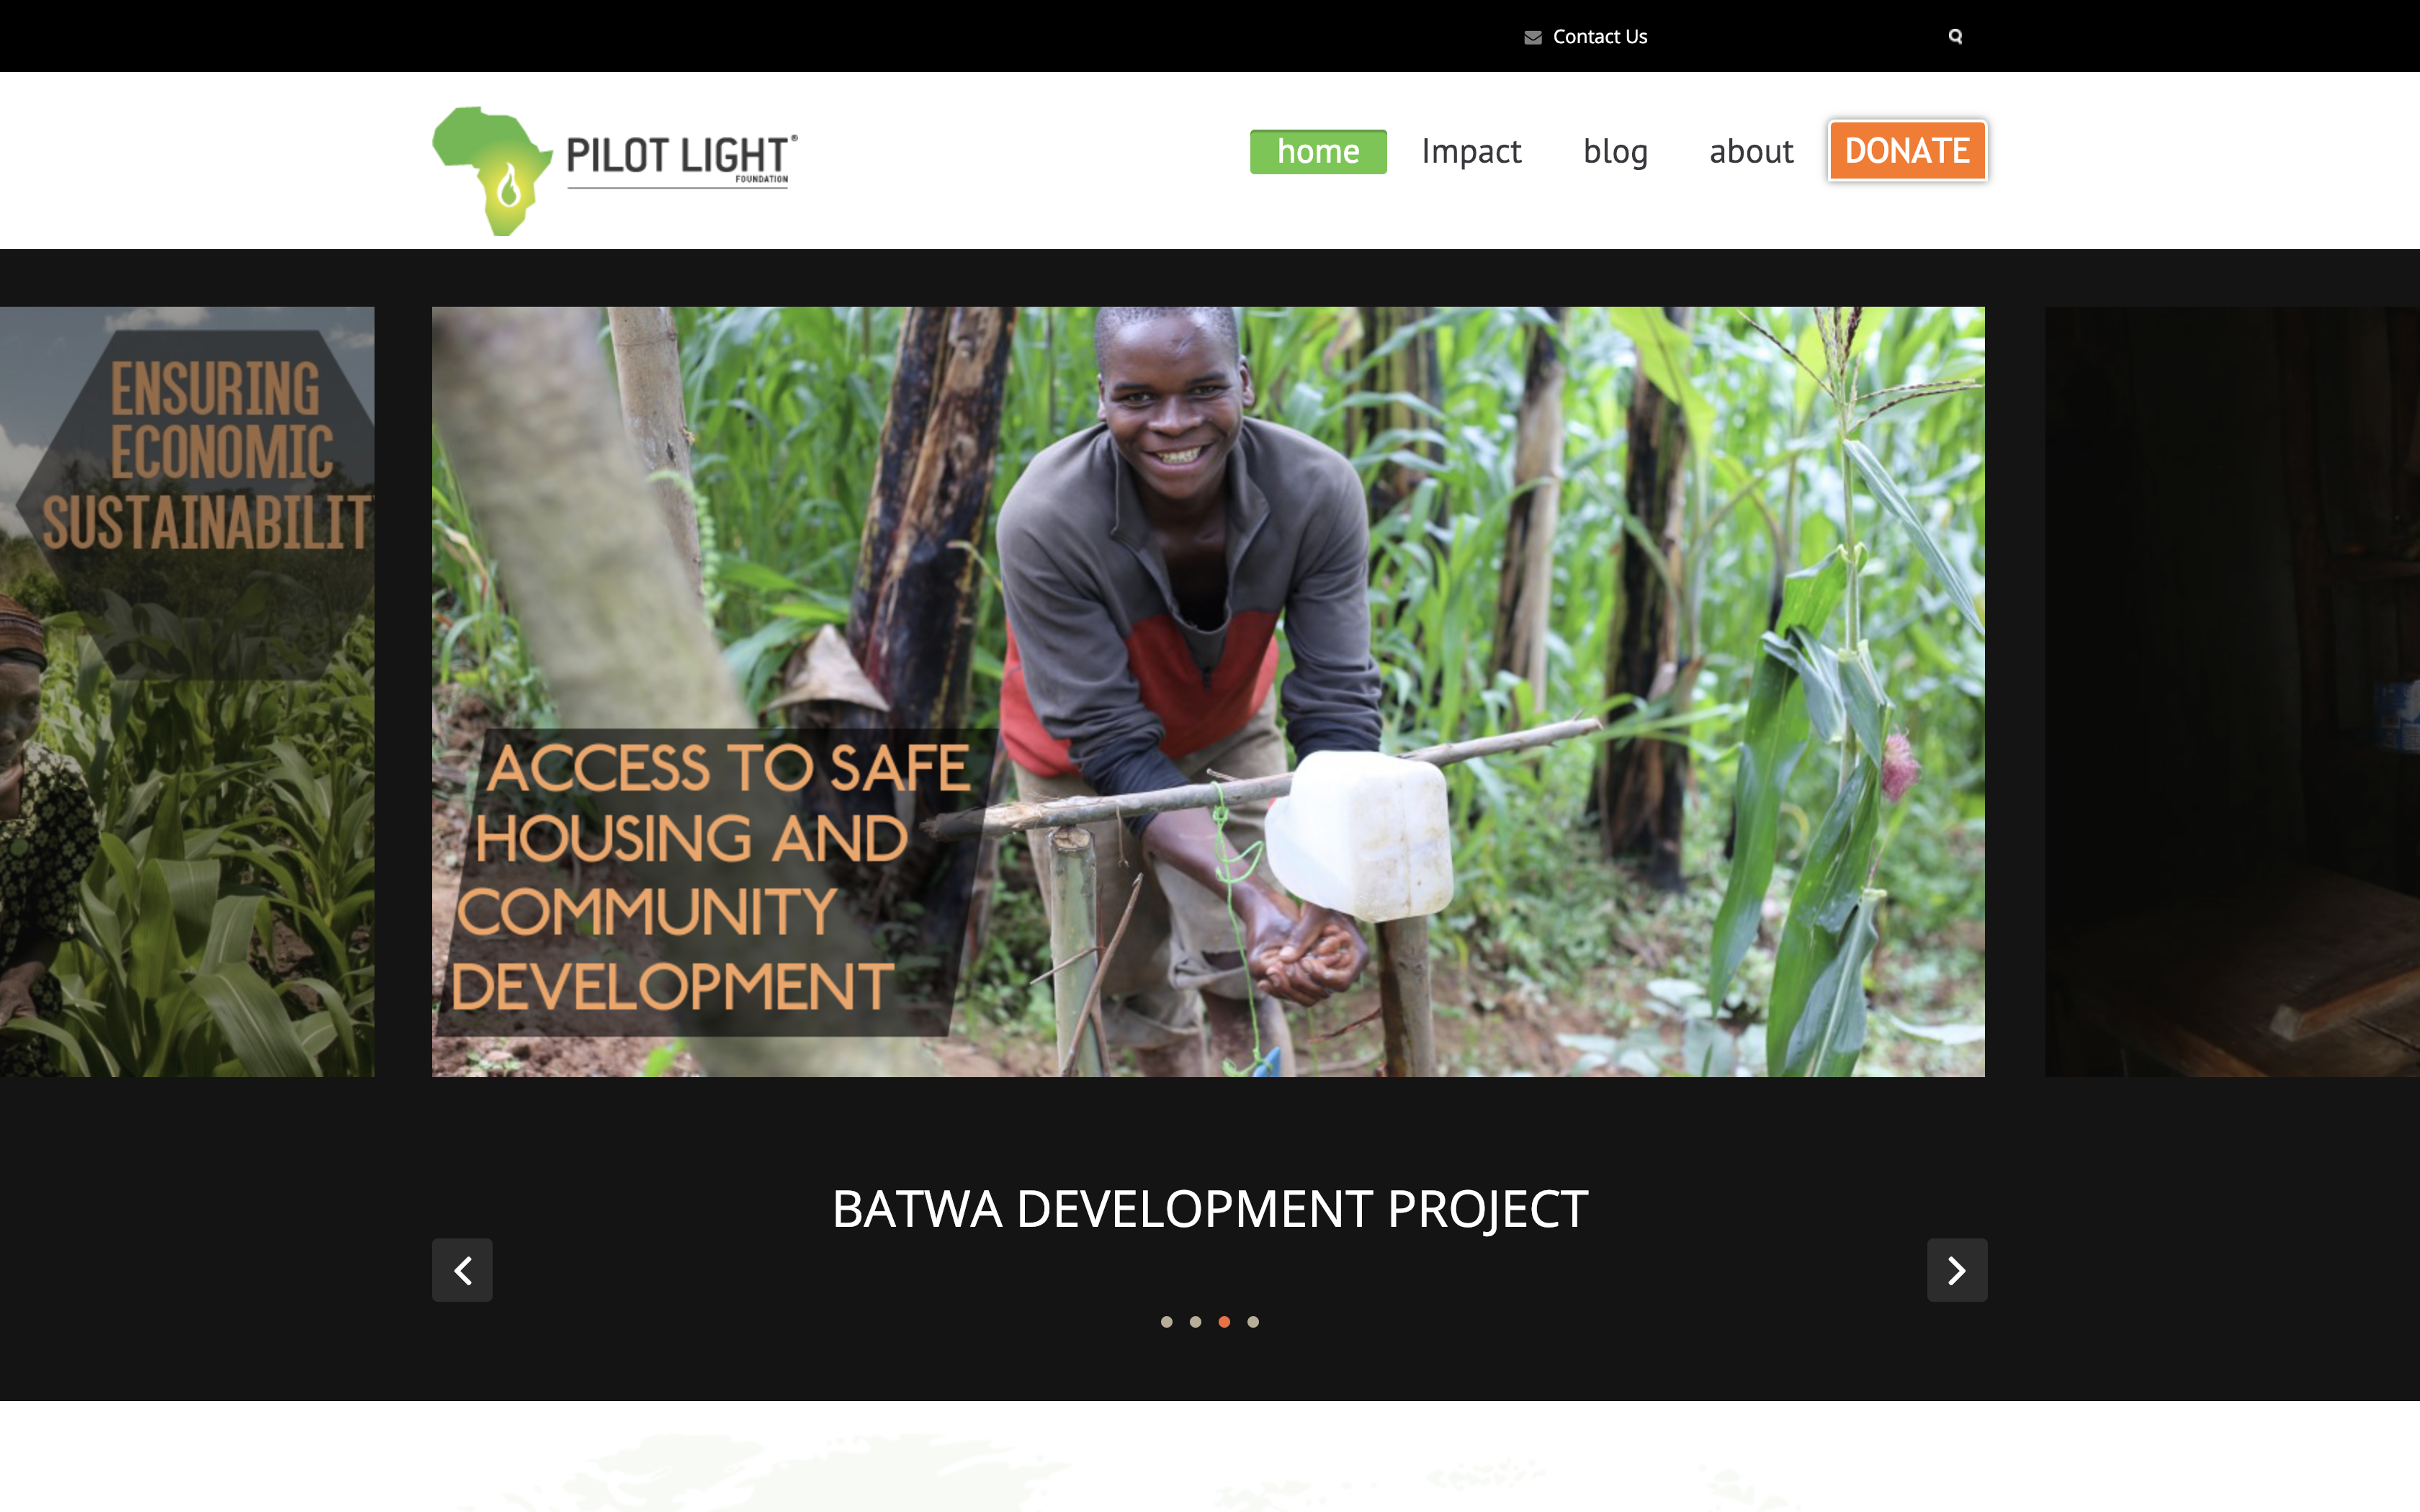Advance carousel with right arrow
The height and width of the screenshot is (1512, 2420).
(x=1957, y=1270)
